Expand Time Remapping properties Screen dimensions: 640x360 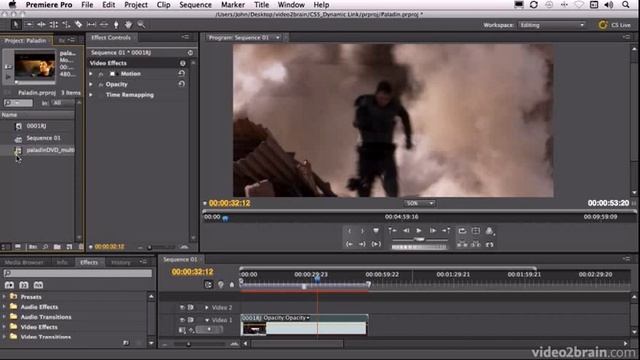coord(91,95)
